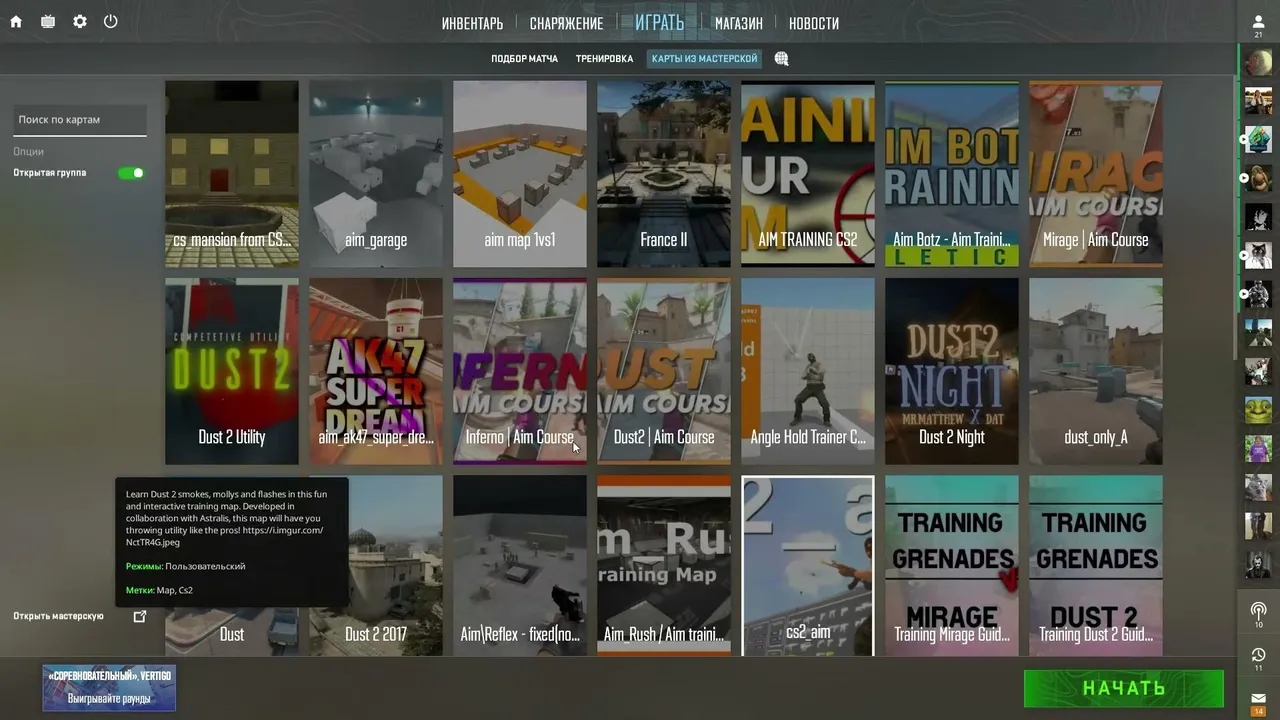Select the Inferno | Aim Course map
Image resolution: width=1280 pixels, height=720 pixels.
tap(520, 371)
